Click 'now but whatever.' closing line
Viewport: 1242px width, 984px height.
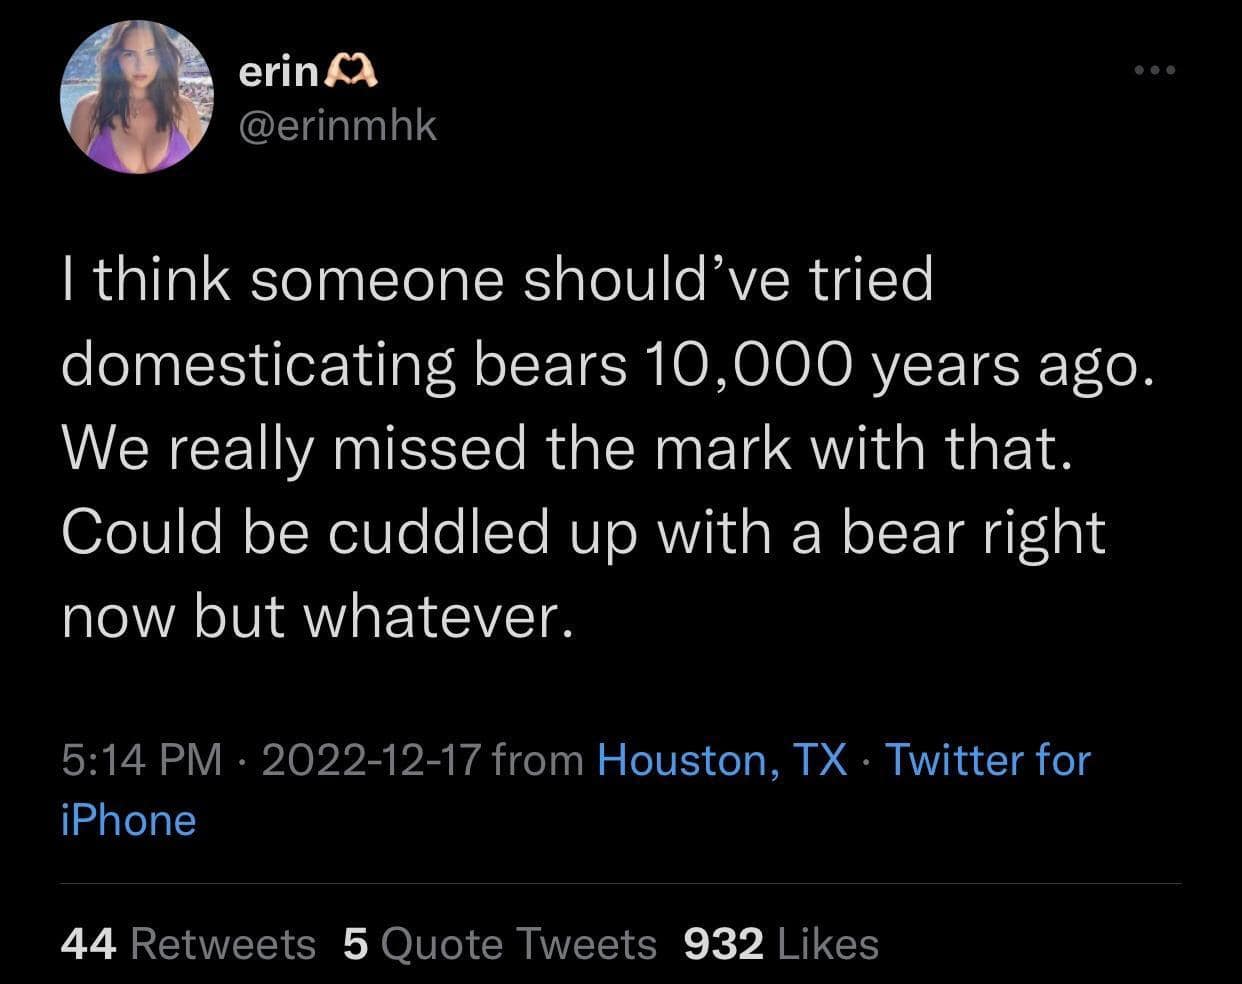[x=319, y=617]
